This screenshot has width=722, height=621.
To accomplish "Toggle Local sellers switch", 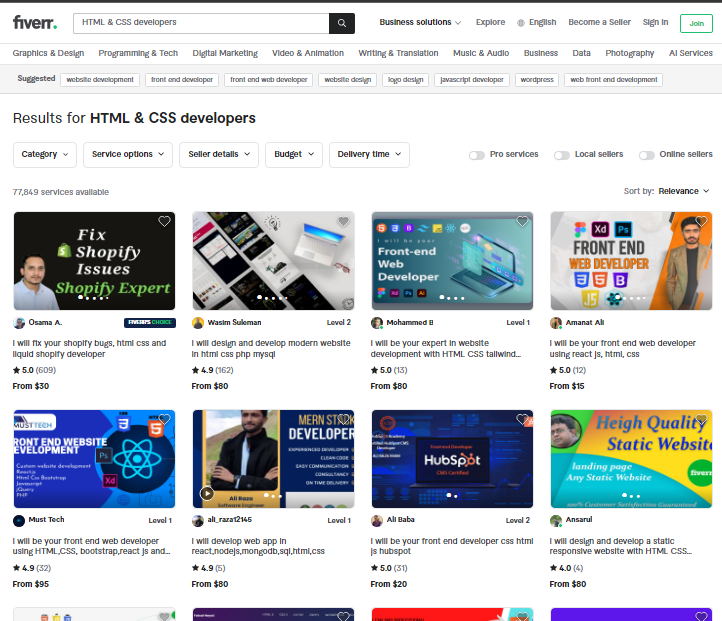I will tap(562, 155).
